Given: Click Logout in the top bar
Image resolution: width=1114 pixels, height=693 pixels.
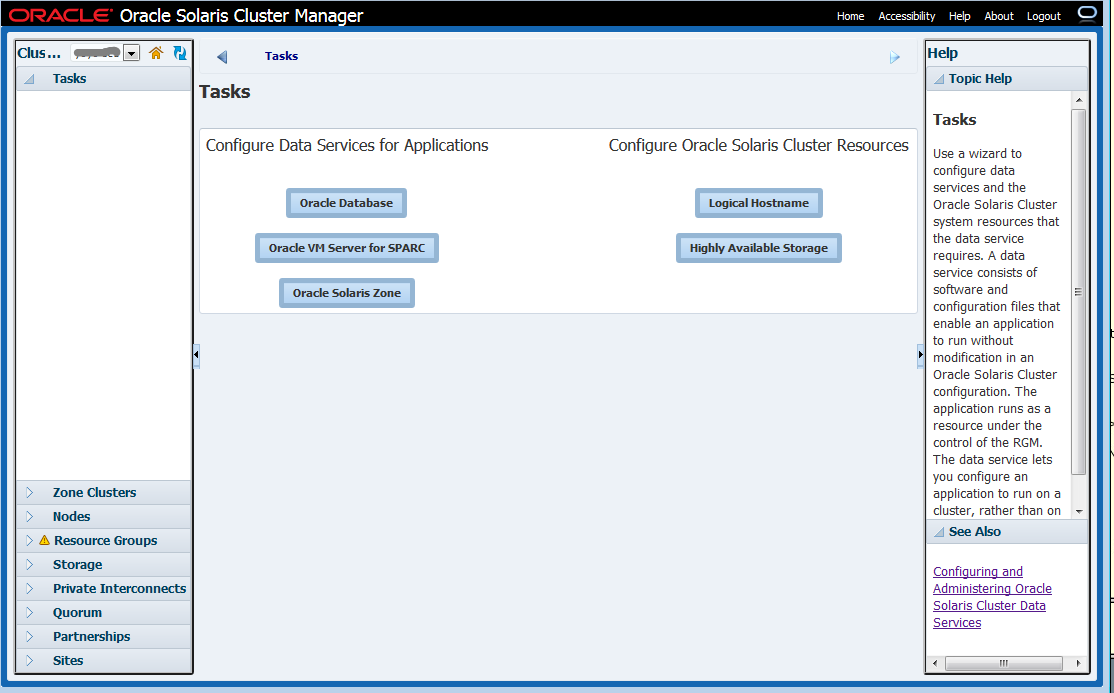Looking at the screenshot, I should [1044, 16].
